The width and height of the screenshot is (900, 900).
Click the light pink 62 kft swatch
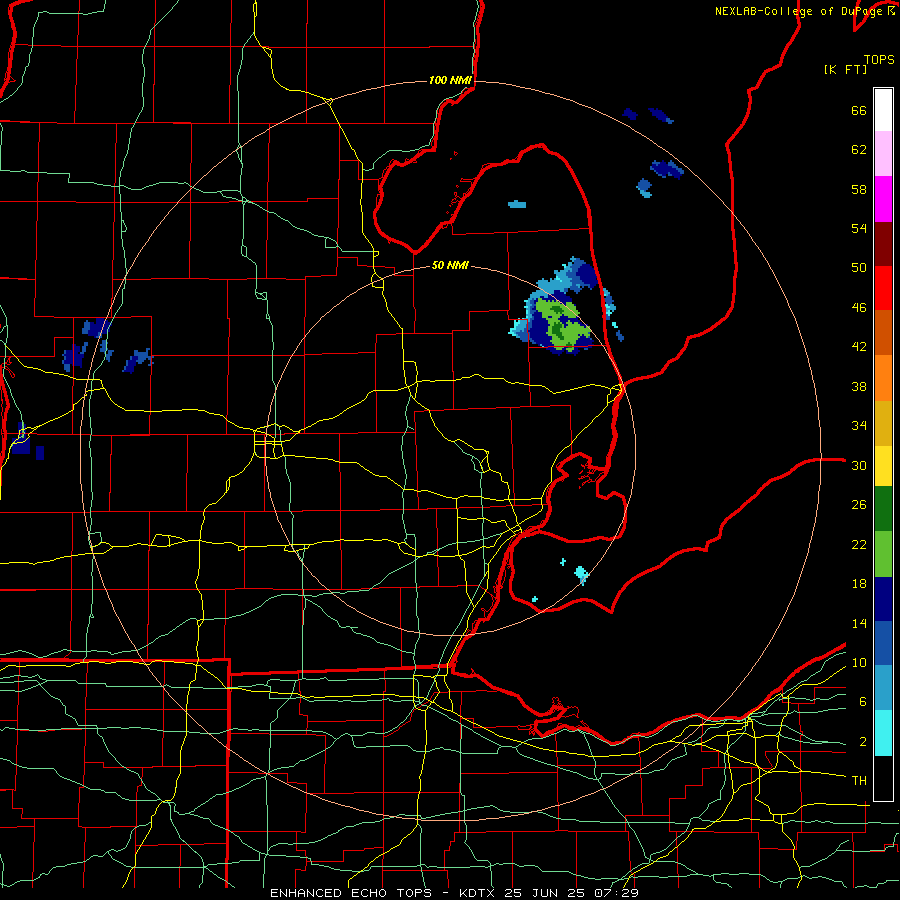click(x=883, y=153)
